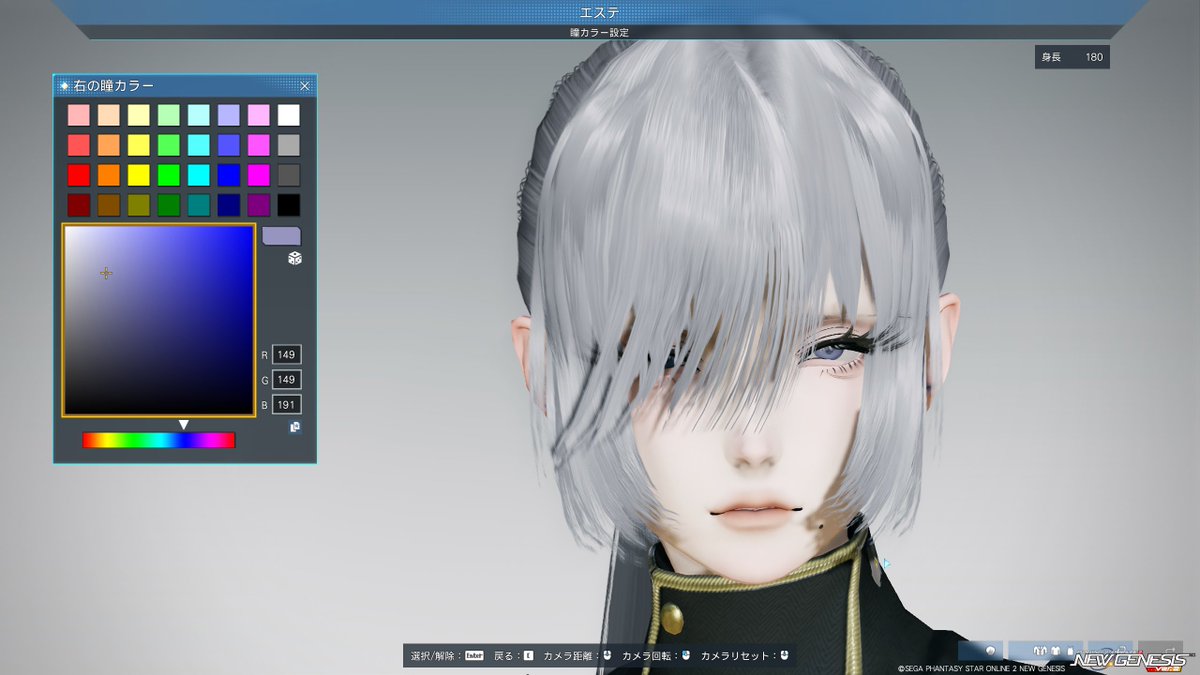Select the vivid orange swatch in third row
This screenshot has width=1200, height=675.
click(109, 175)
